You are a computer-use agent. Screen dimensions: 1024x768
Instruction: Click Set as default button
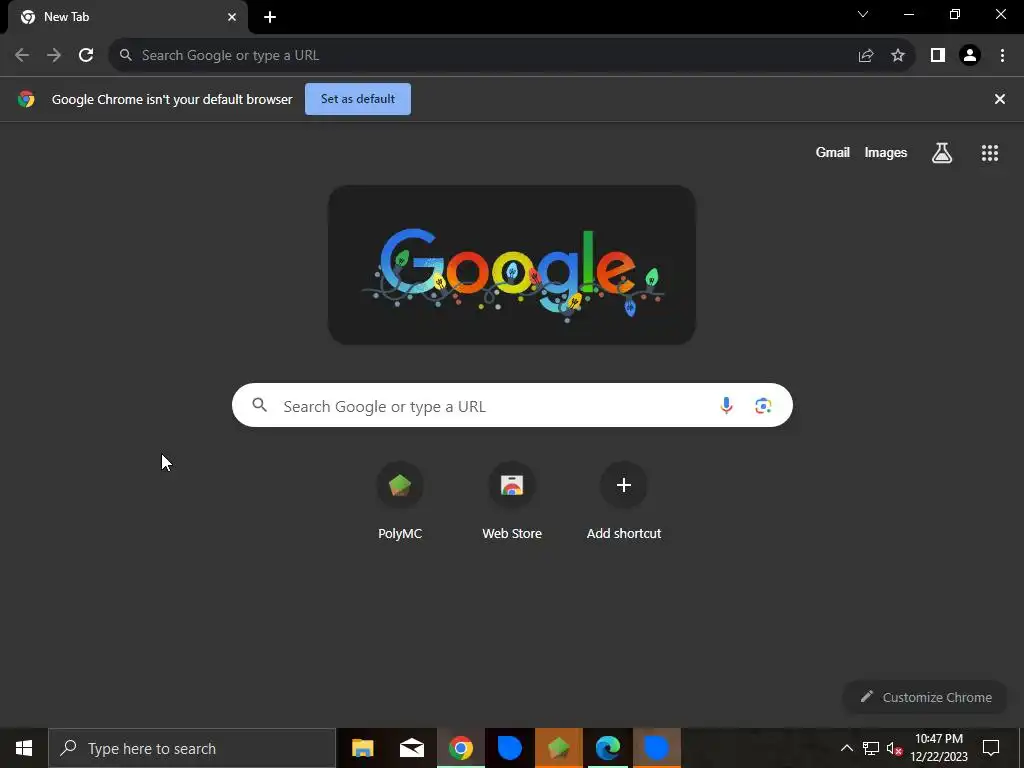point(358,99)
